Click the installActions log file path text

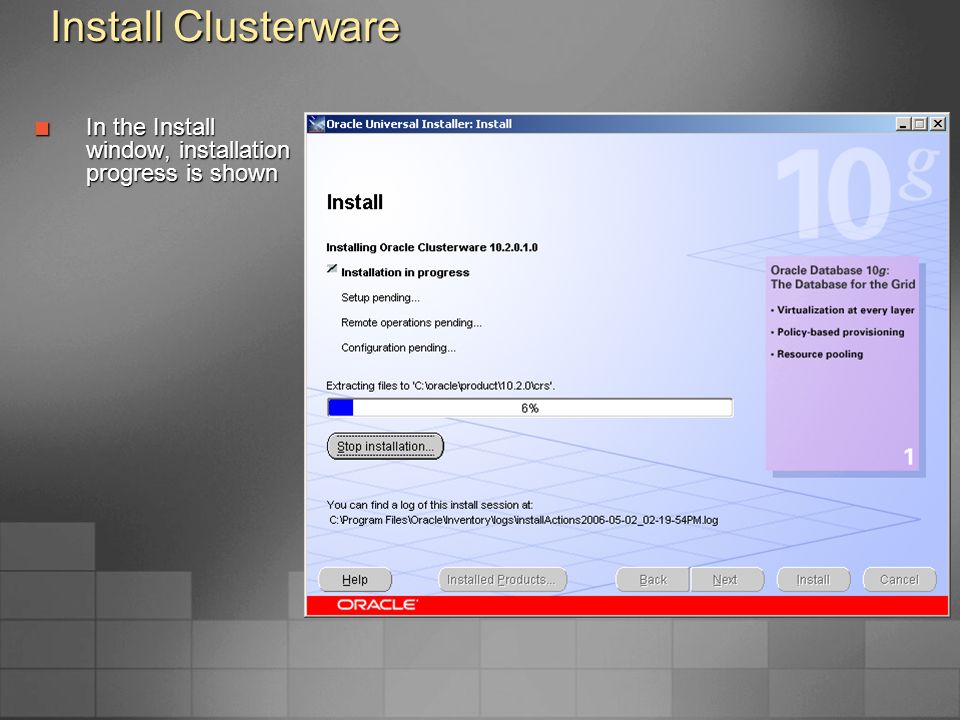click(523, 520)
